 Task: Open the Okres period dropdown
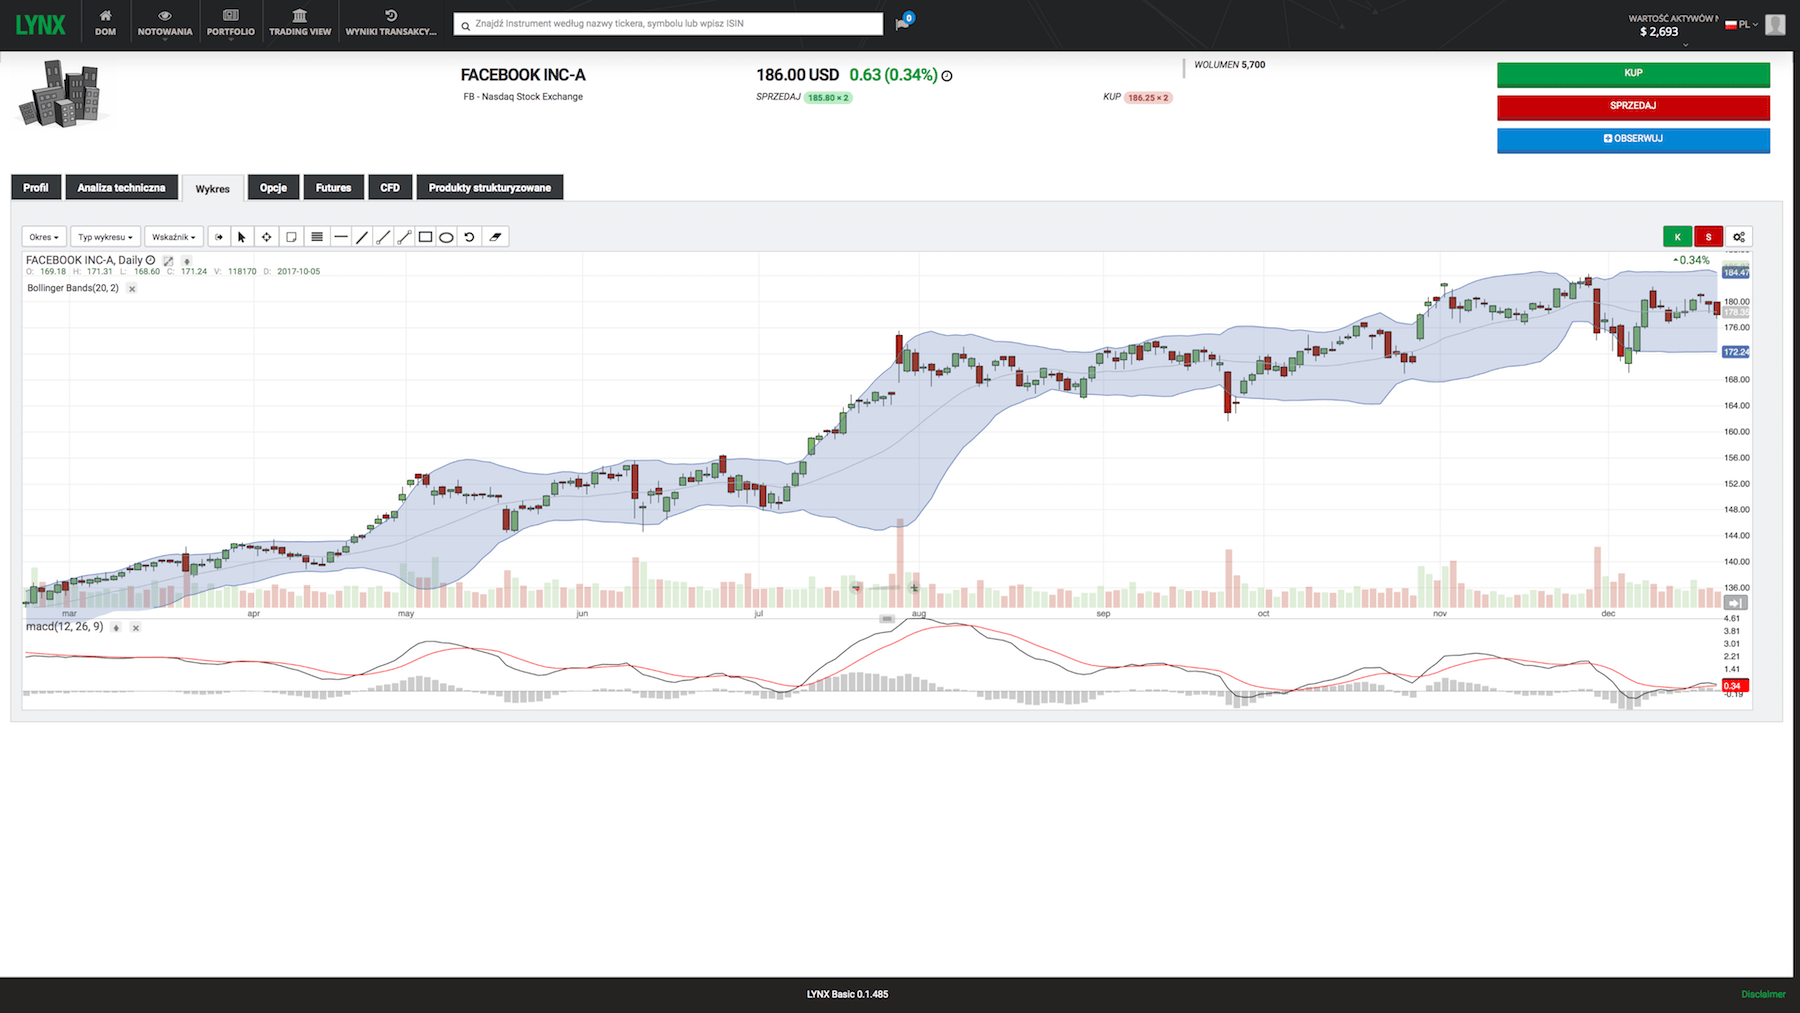tap(44, 237)
